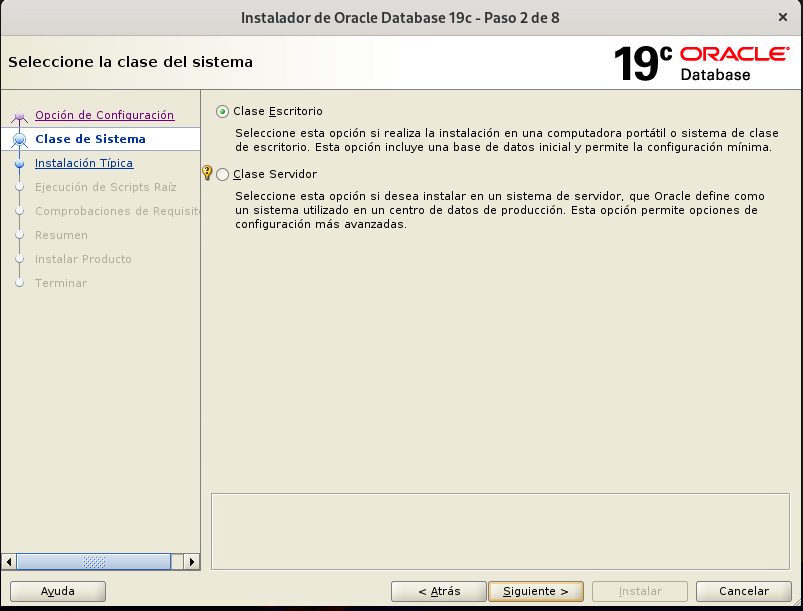803x611 pixels.
Task: Select the Terminar step in the sidebar
Action: (60, 283)
